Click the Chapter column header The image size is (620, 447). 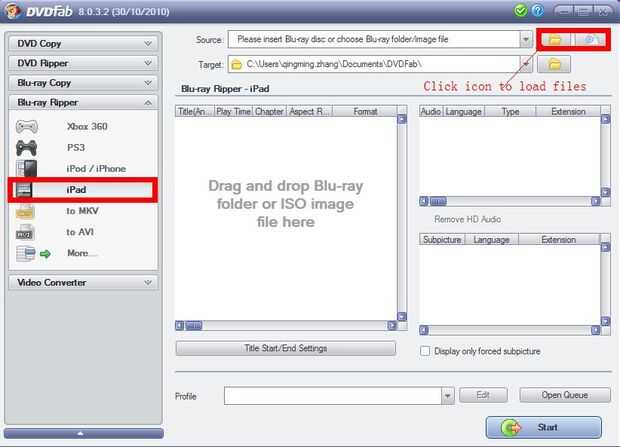[x=269, y=112]
